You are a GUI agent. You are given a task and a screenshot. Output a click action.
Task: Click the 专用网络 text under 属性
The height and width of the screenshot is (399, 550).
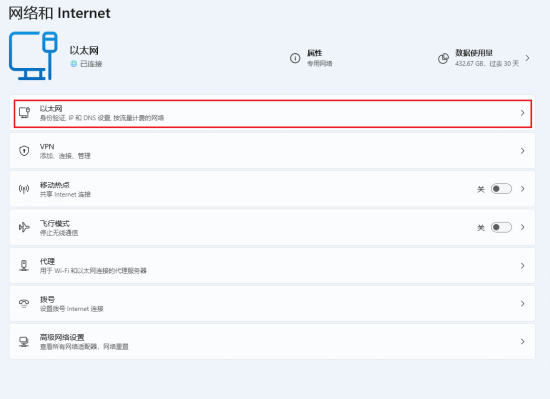click(x=320, y=63)
